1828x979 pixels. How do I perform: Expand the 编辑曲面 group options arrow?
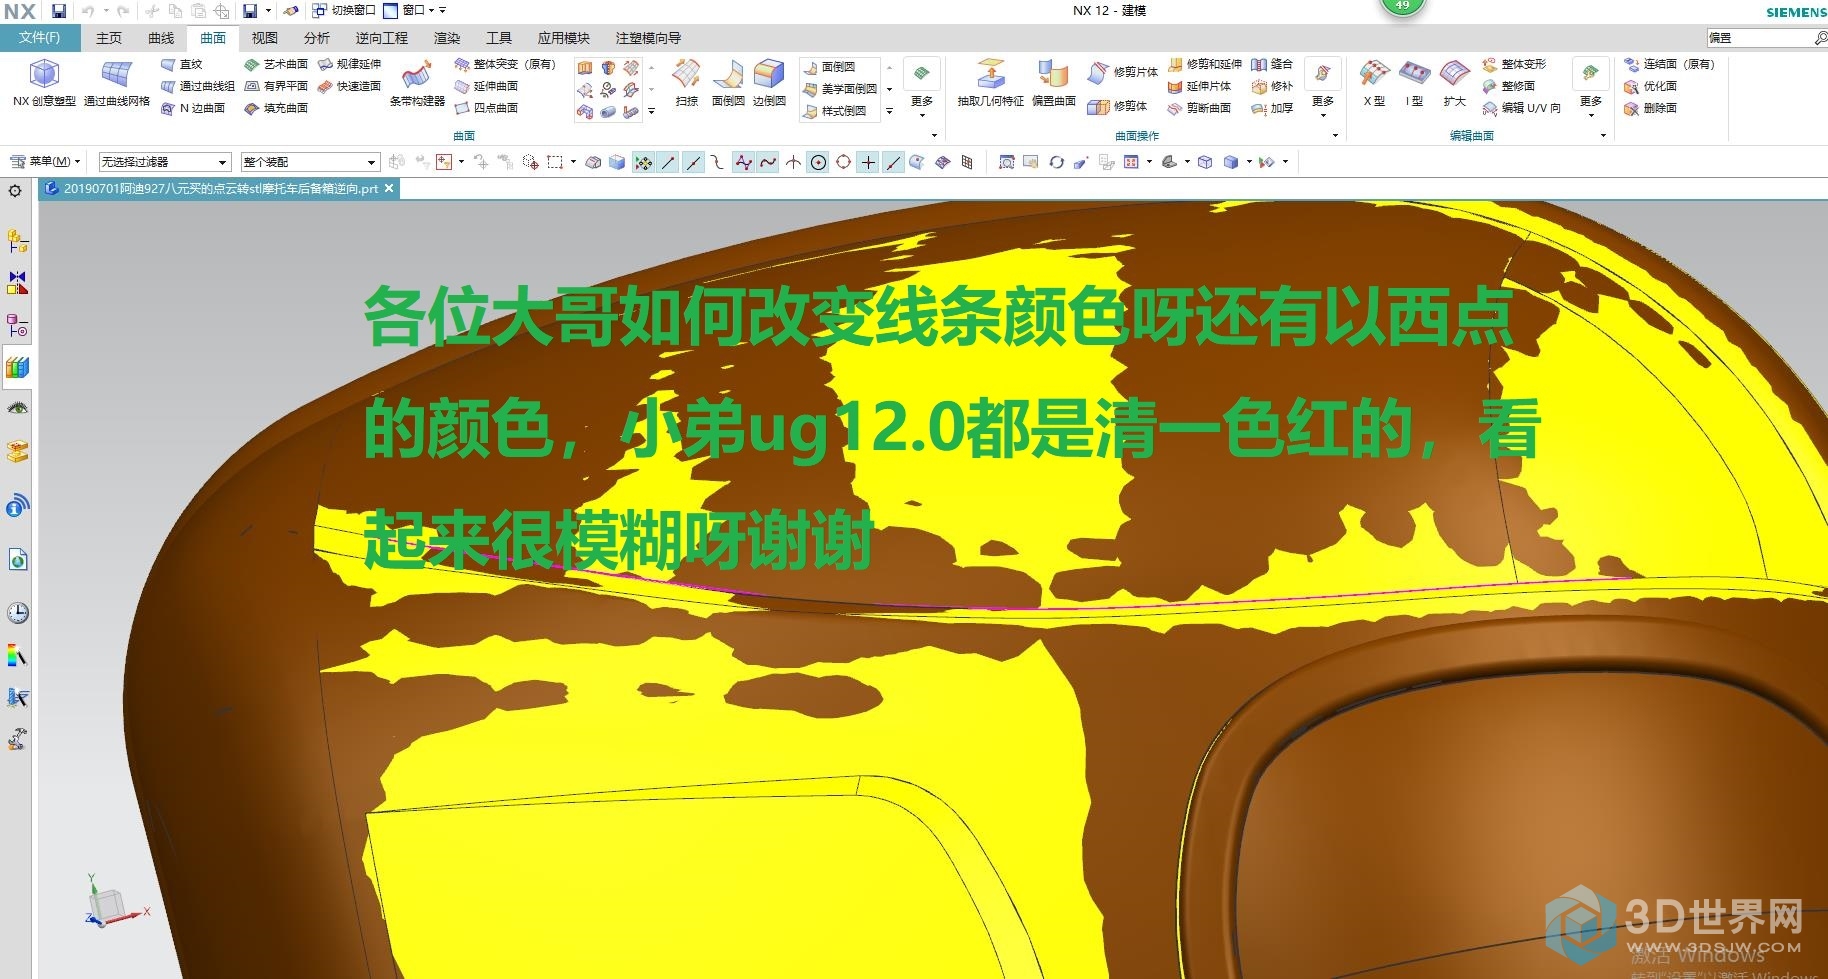pyautogui.click(x=1603, y=135)
